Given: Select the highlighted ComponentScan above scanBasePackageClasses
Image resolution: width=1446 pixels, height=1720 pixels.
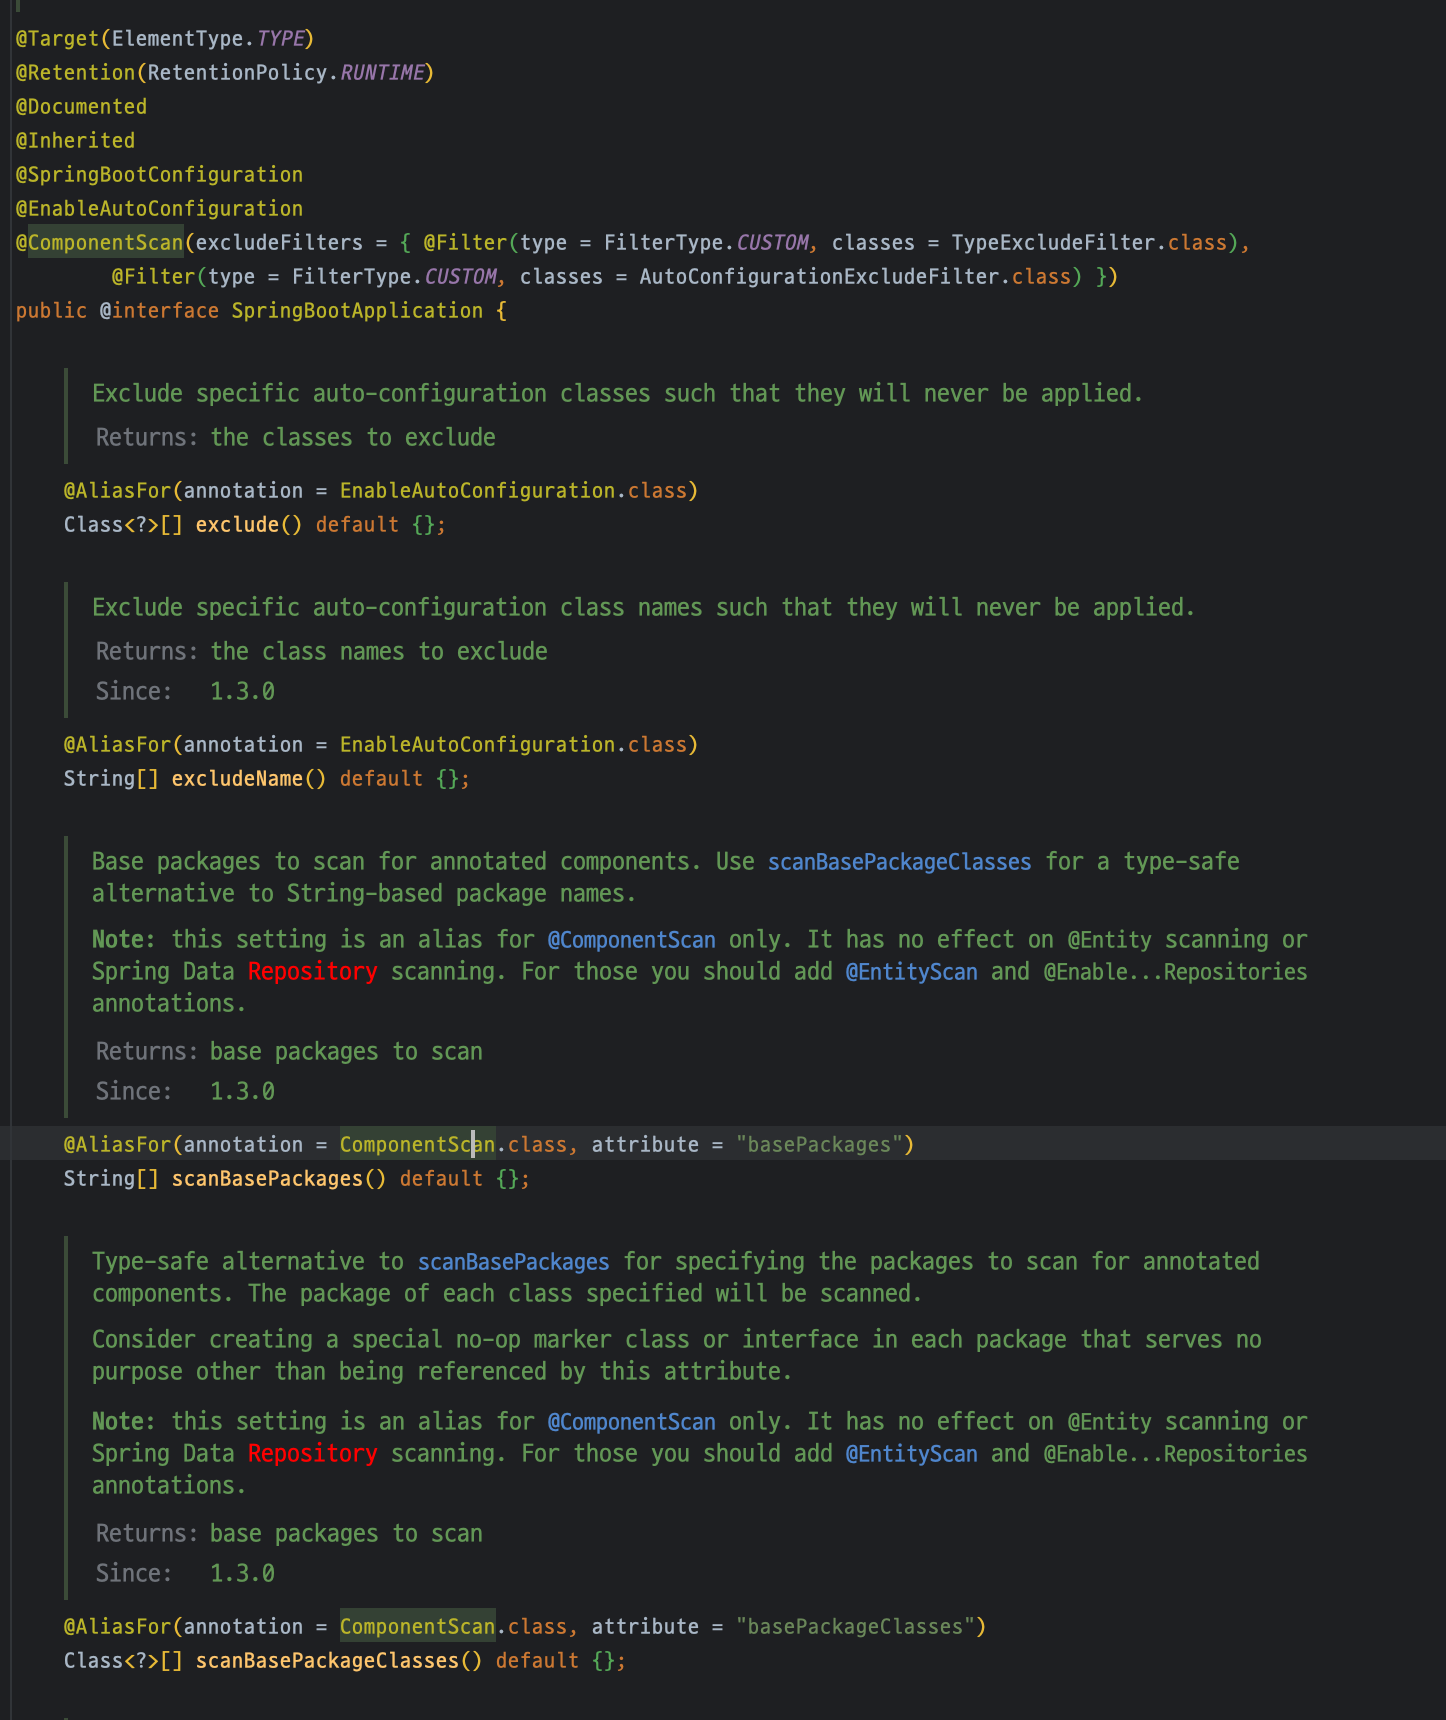Looking at the screenshot, I should pos(417,1627).
